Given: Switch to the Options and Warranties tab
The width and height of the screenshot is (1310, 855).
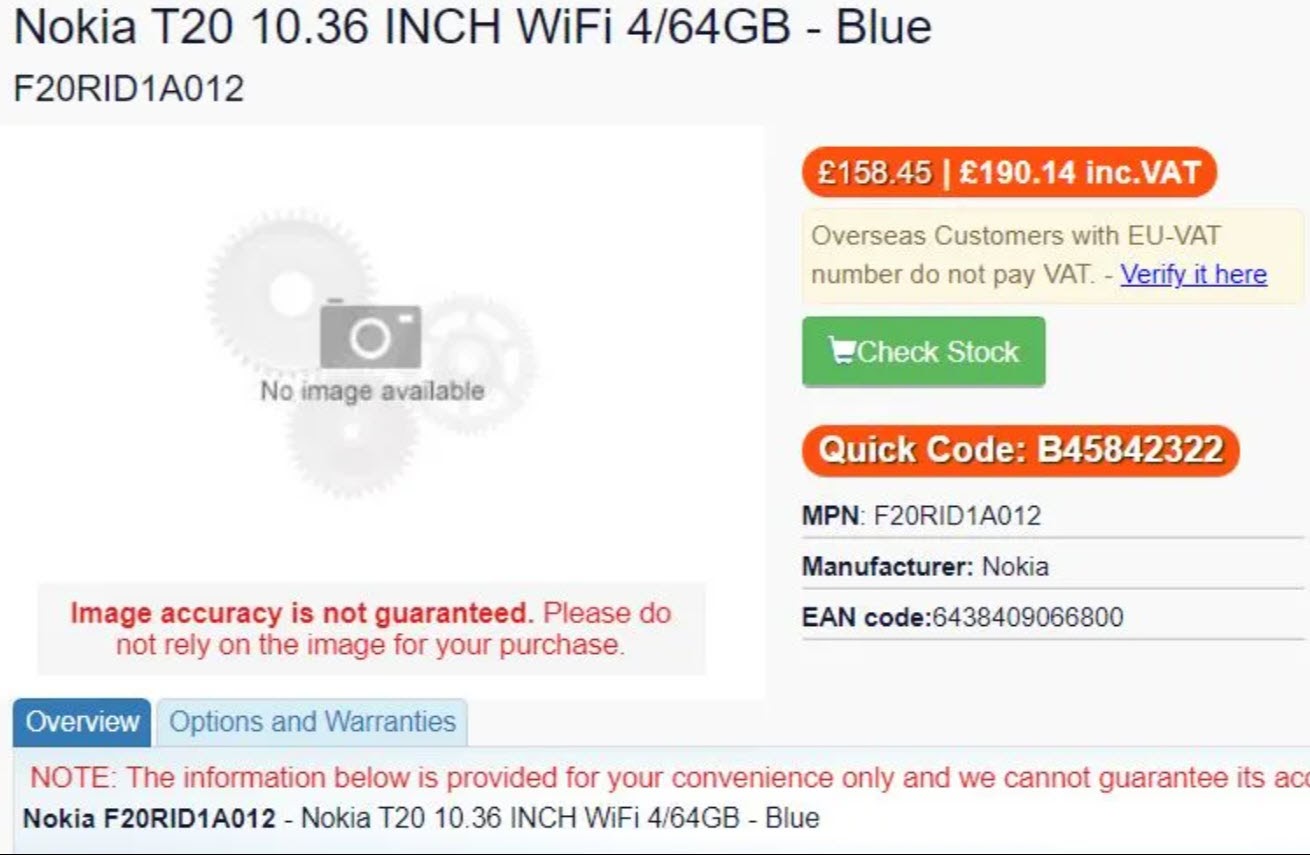Looking at the screenshot, I should coord(312,722).
